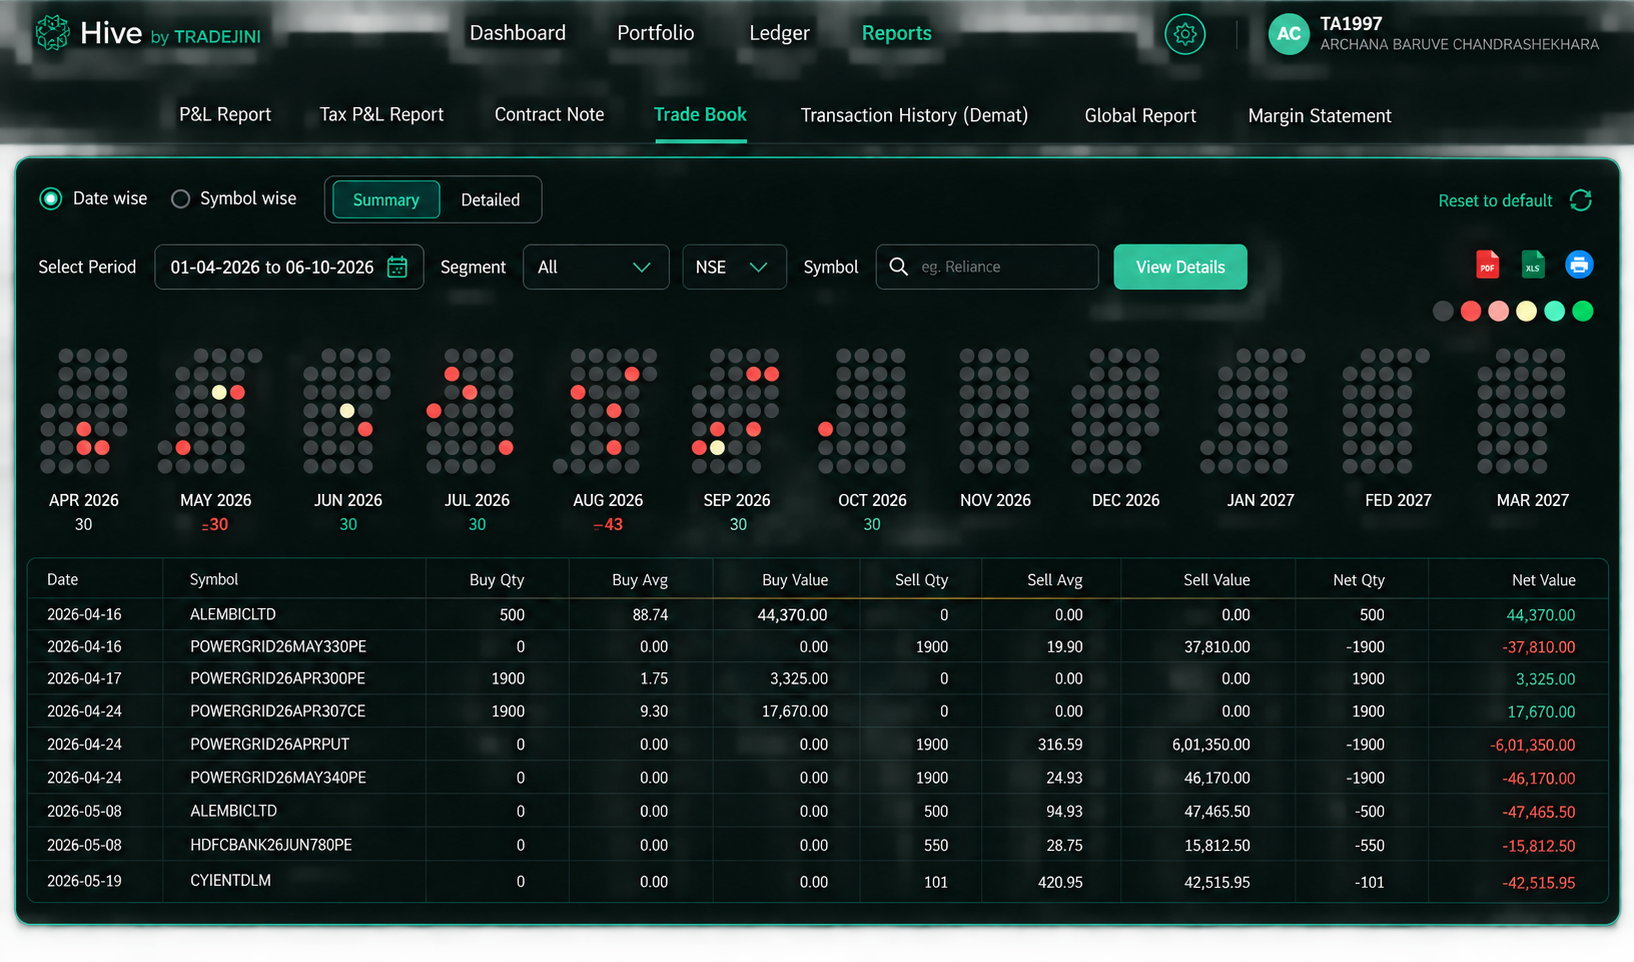The width and height of the screenshot is (1634, 962).
Task: Export trade book as PDF
Action: pos(1487,265)
